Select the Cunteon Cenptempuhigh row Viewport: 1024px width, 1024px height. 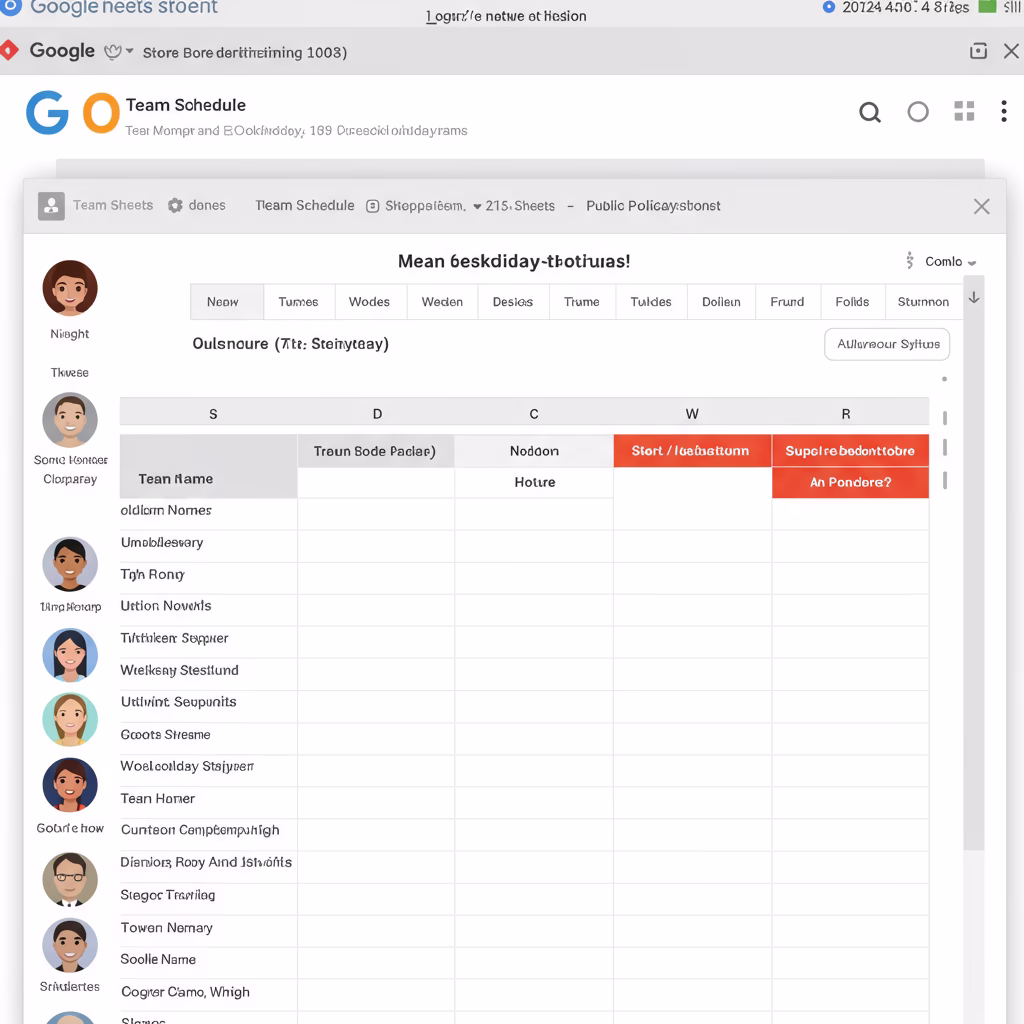tap(524, 835)
